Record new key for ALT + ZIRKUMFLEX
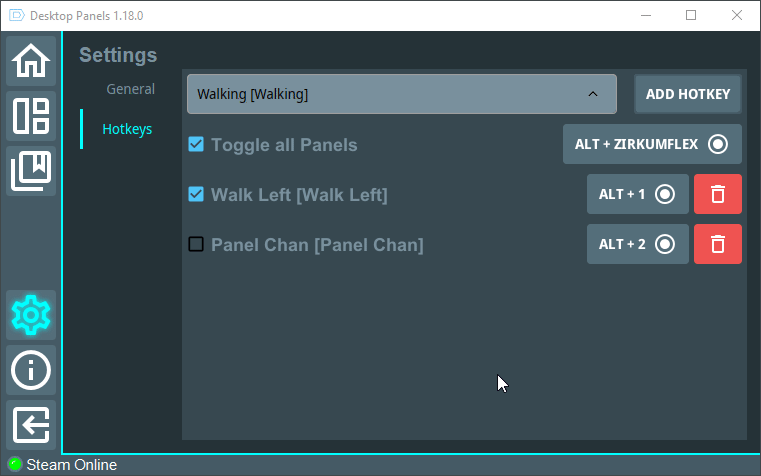The width and height of the screenshot is (761, 476). 652,144
